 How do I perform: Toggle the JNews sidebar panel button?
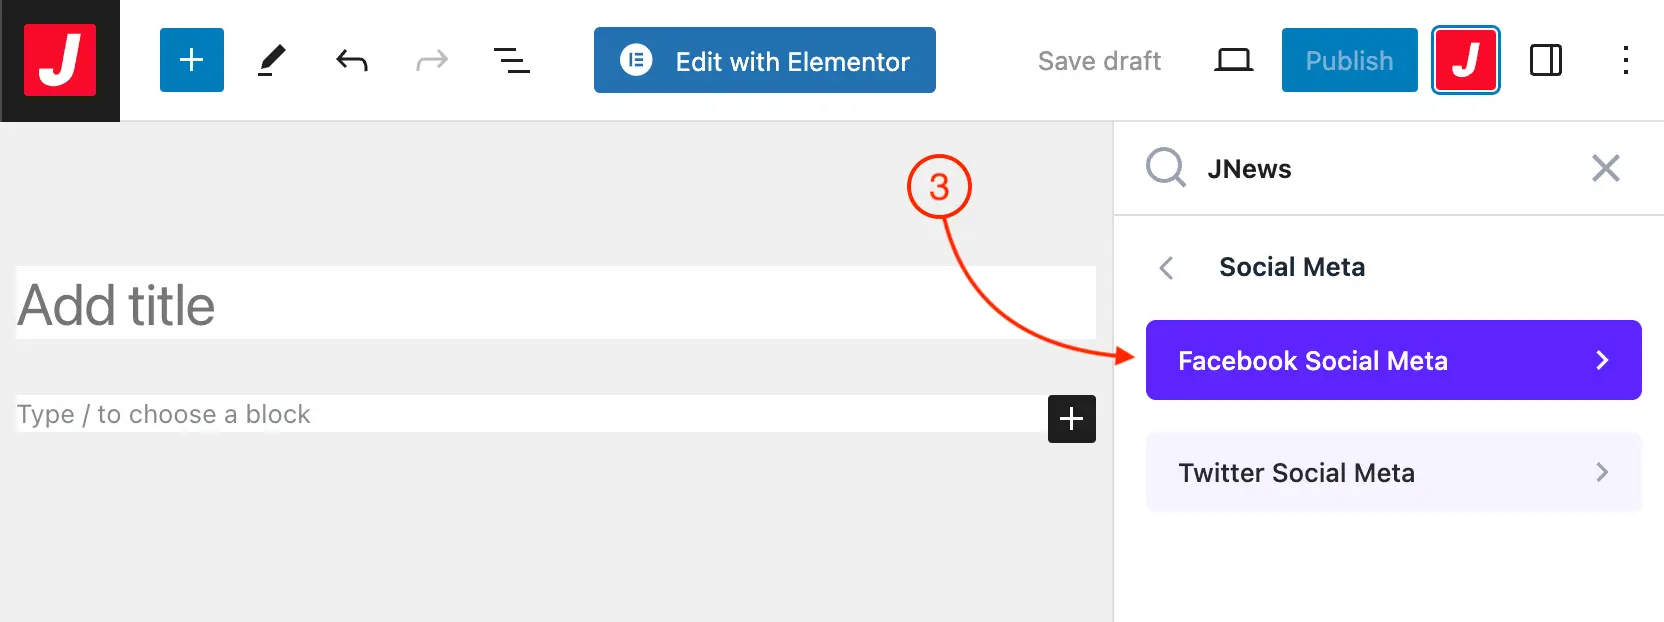[1465, 60]
